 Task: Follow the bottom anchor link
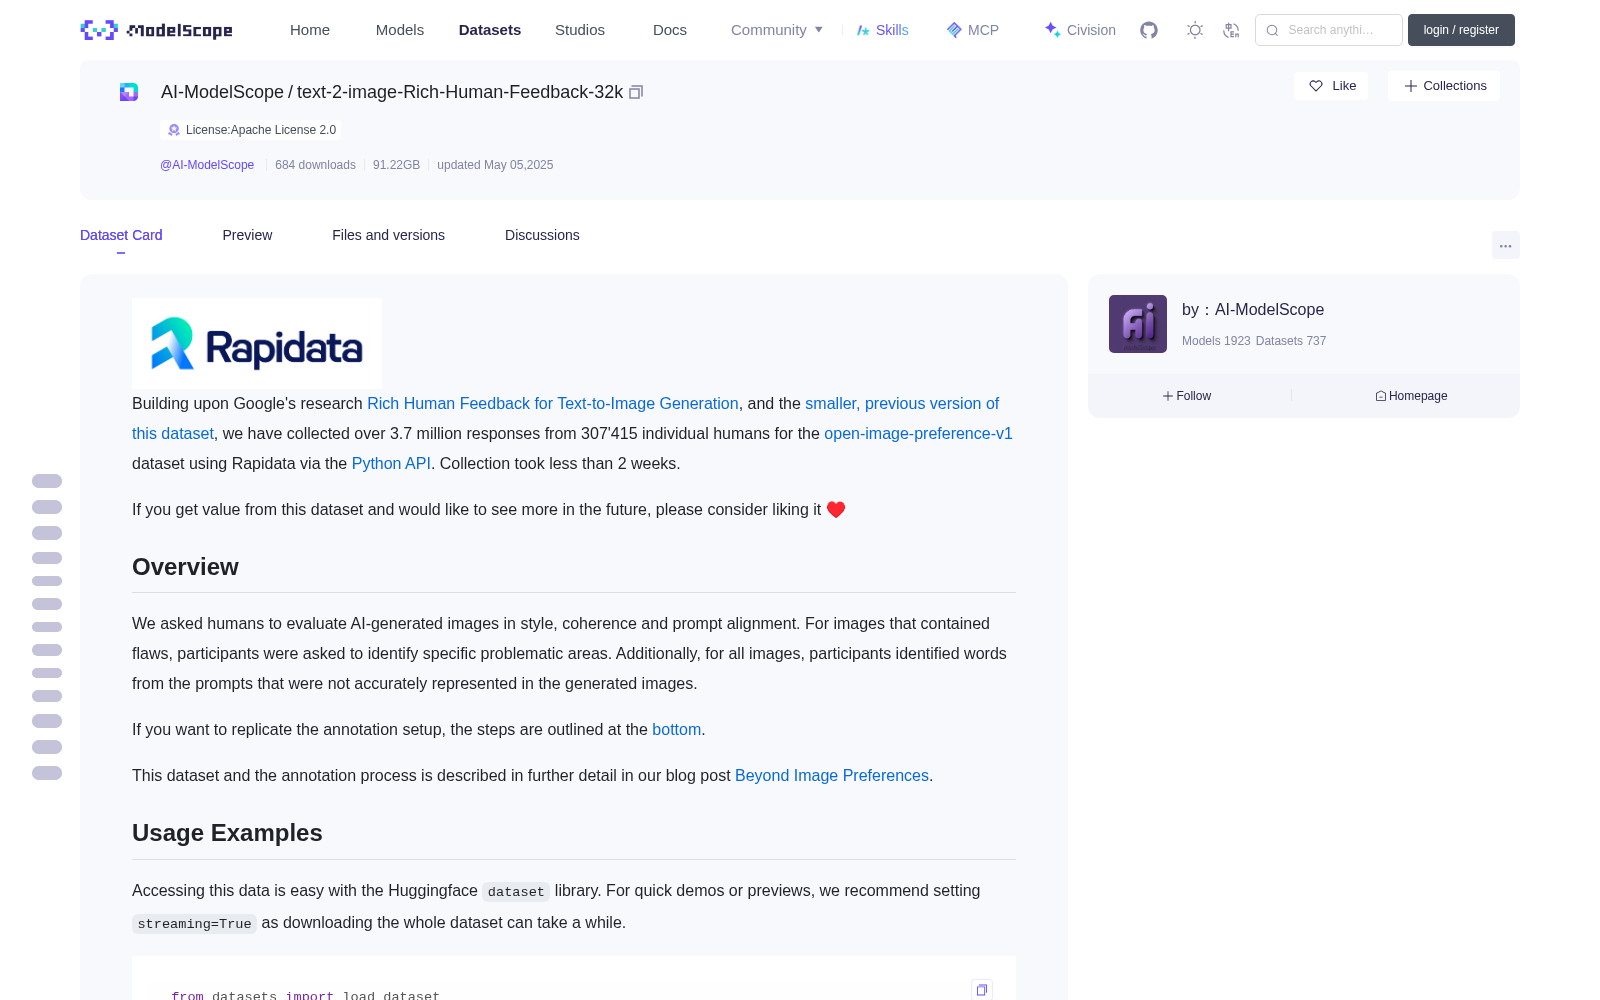tap(676, 729)
